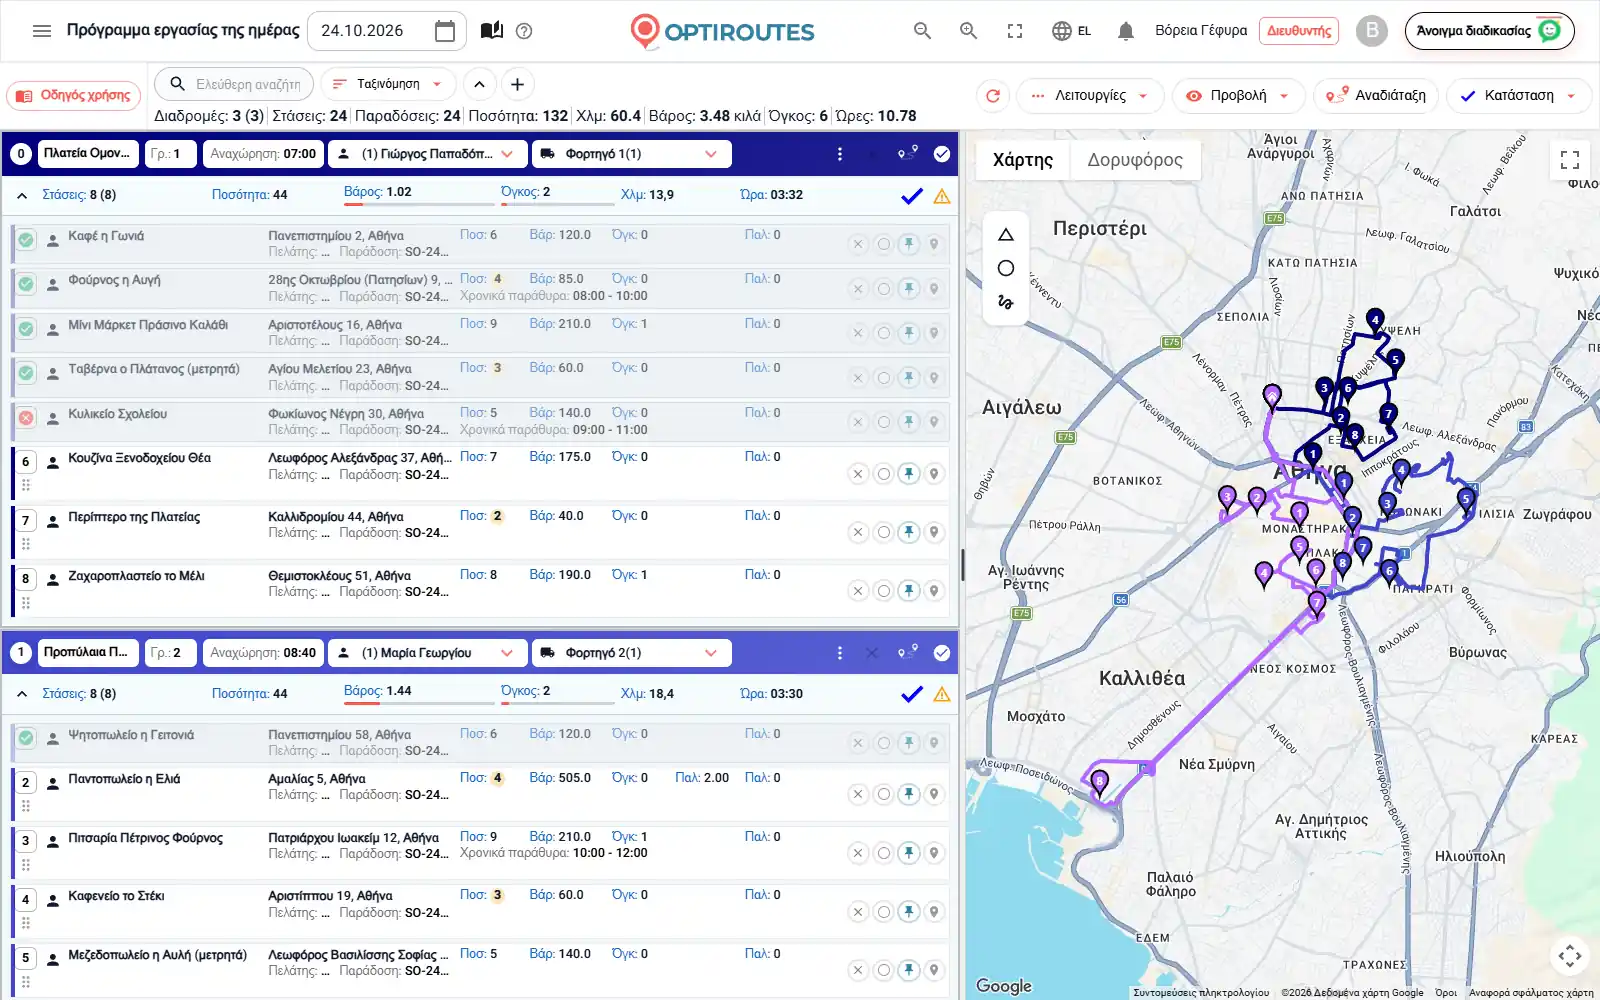This screenshot has width=1600, height=1000.
Task: Select the radio circle for Καφενείο το Στέκι
Action: coord(883,912)
